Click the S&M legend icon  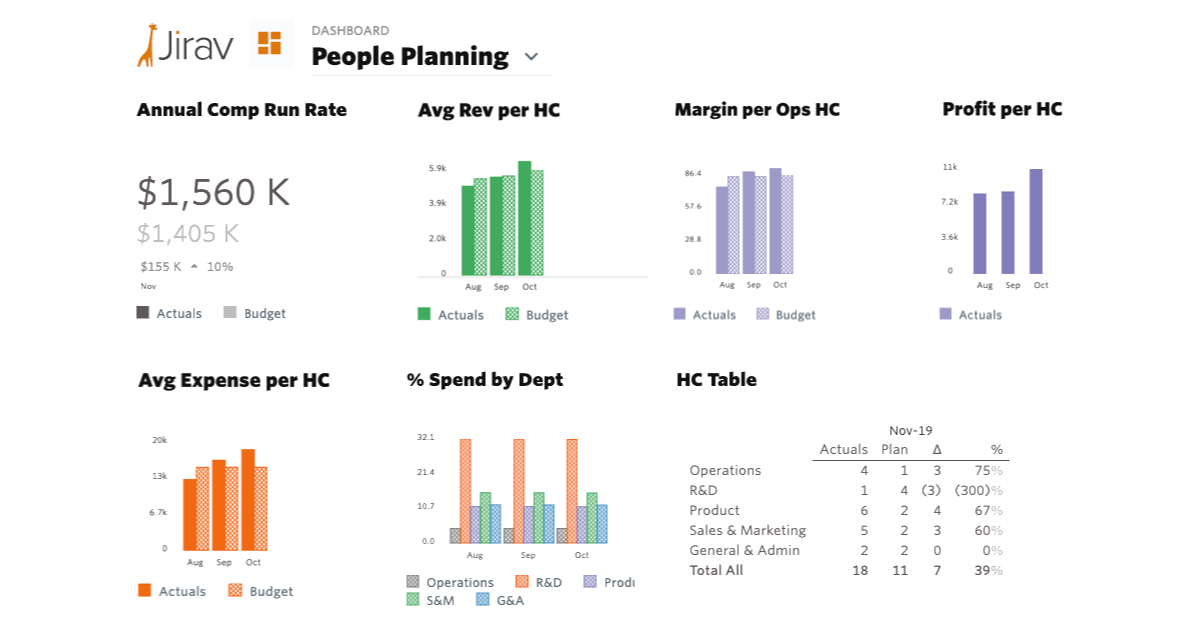point(413,600)
